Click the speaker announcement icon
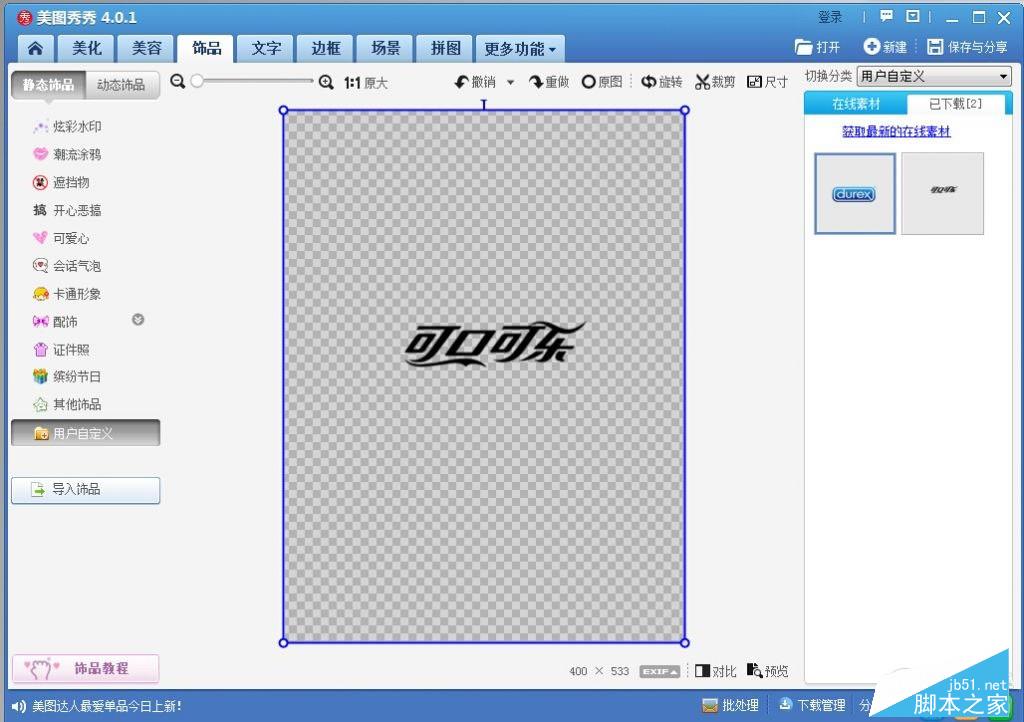This screenshot has height=722, width=1024. click(x=19, y=706)
